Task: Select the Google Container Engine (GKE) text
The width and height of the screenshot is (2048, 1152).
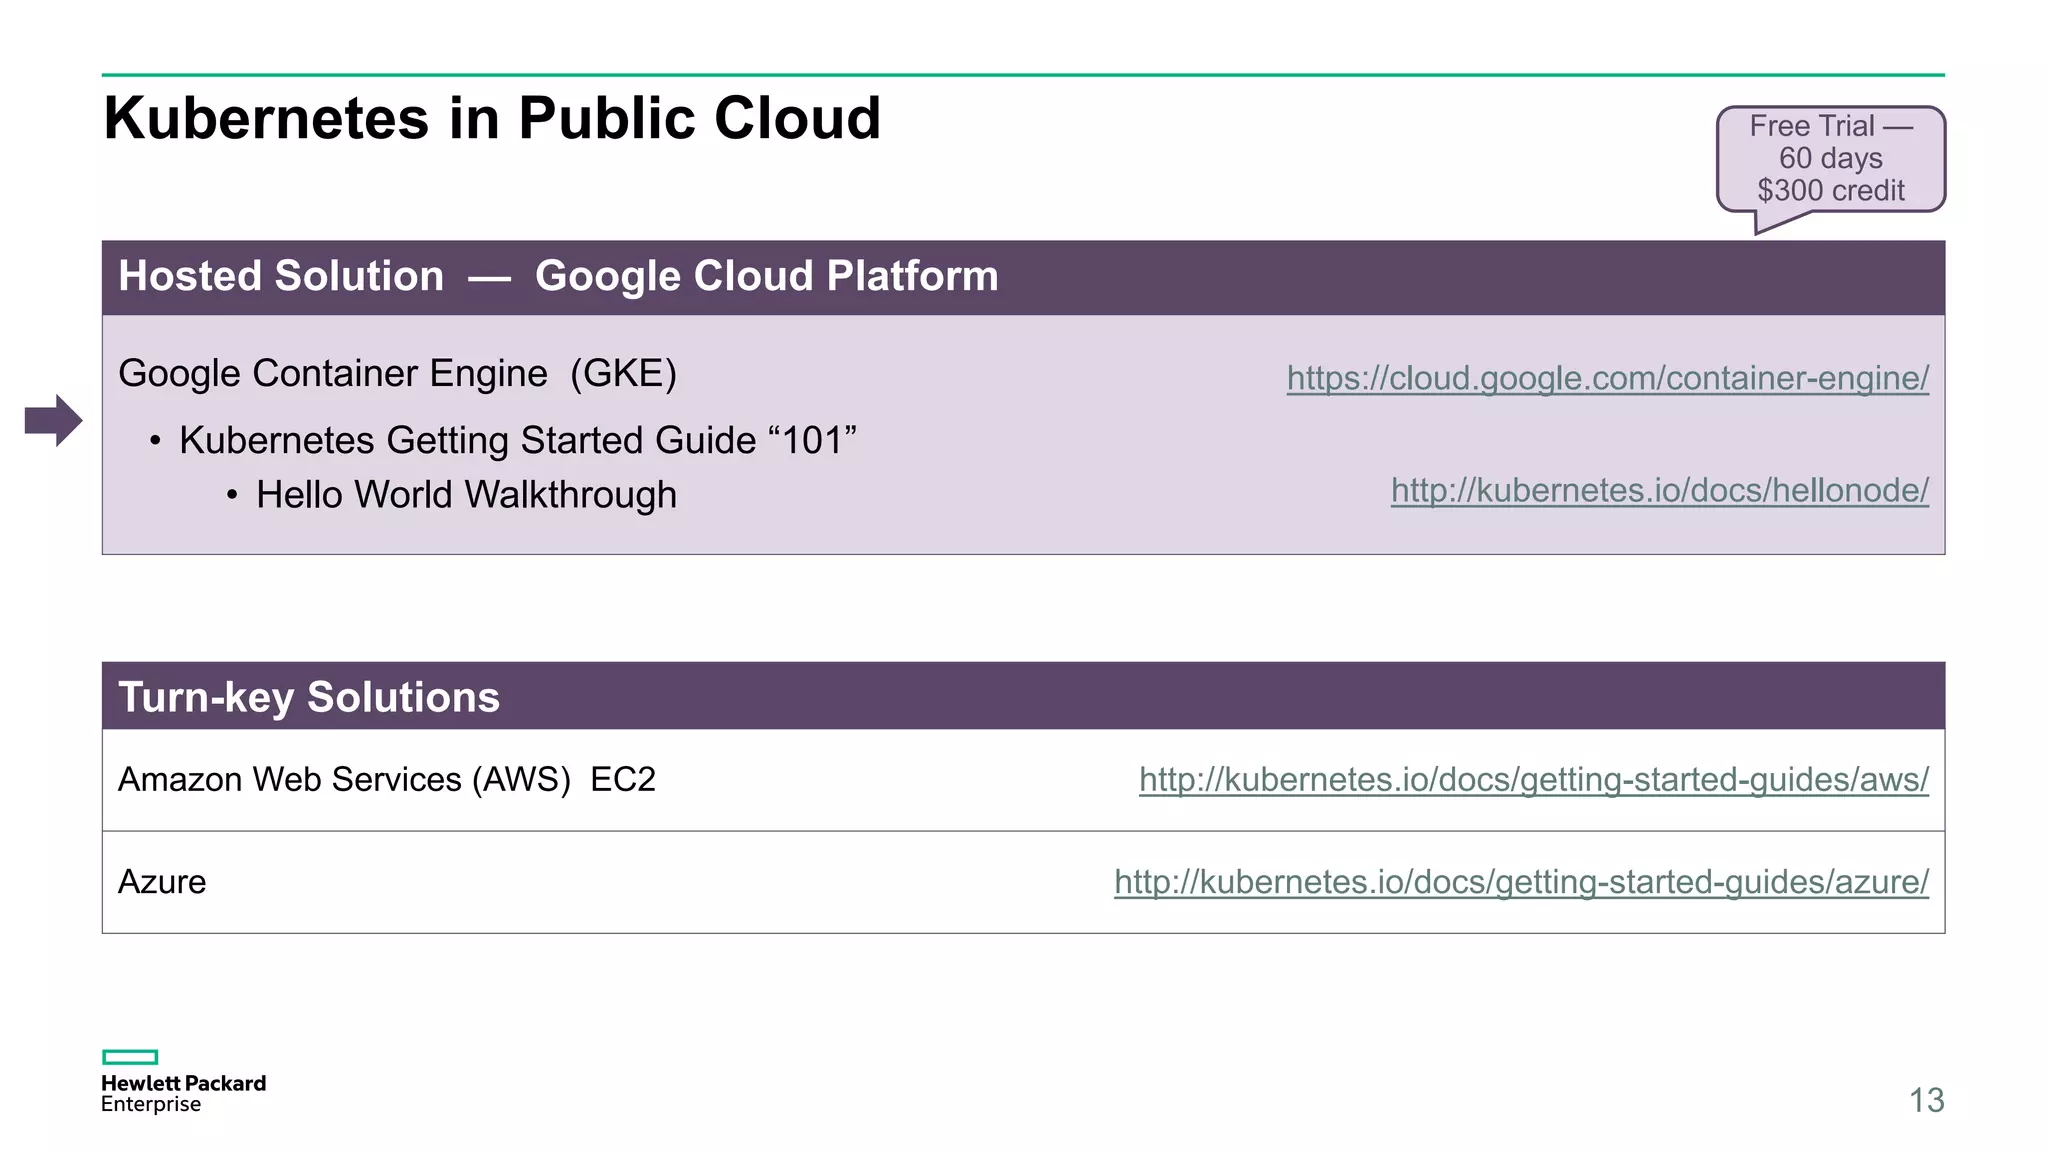Action: click(x=397, y=373)
